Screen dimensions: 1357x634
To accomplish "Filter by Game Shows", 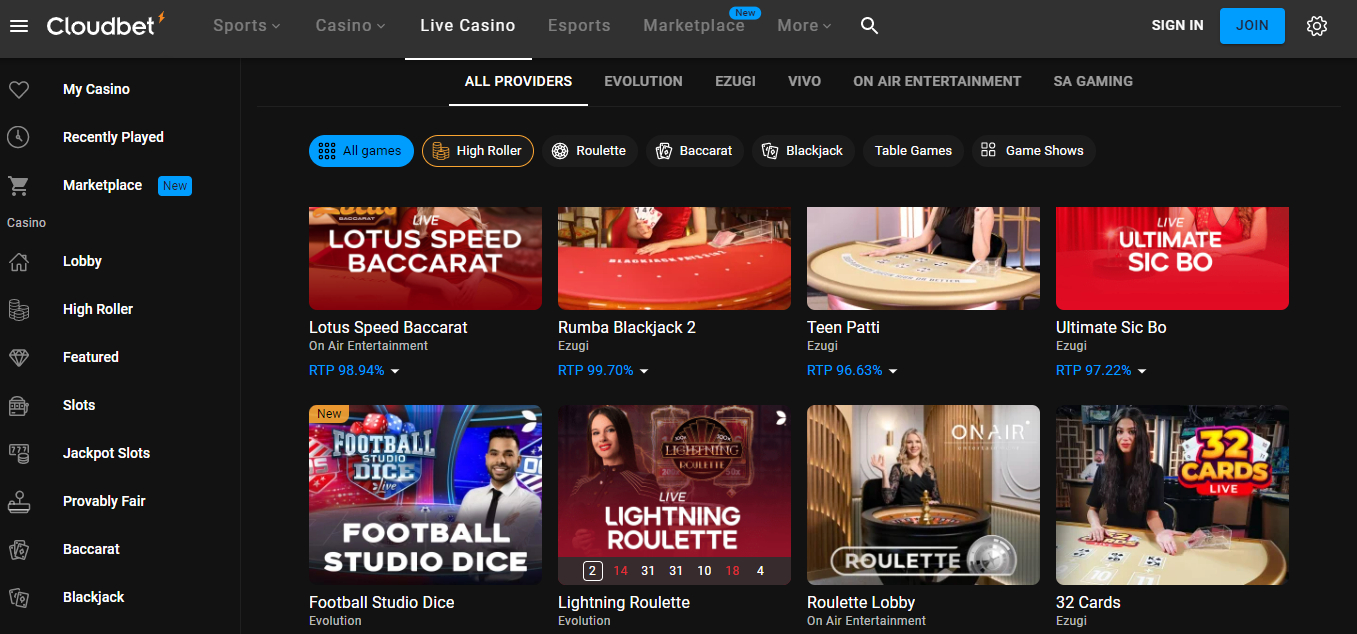I will pyautogui.click(x=1033, y=151).
